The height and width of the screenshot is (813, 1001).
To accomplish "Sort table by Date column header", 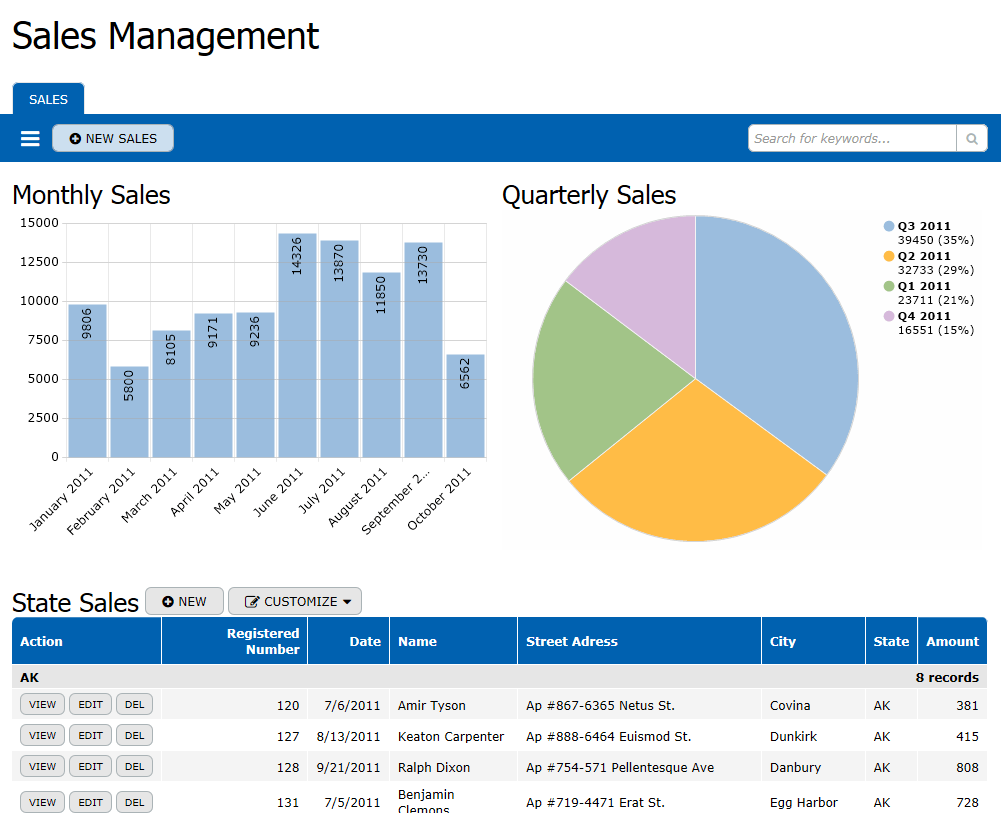I will [365, 641].
